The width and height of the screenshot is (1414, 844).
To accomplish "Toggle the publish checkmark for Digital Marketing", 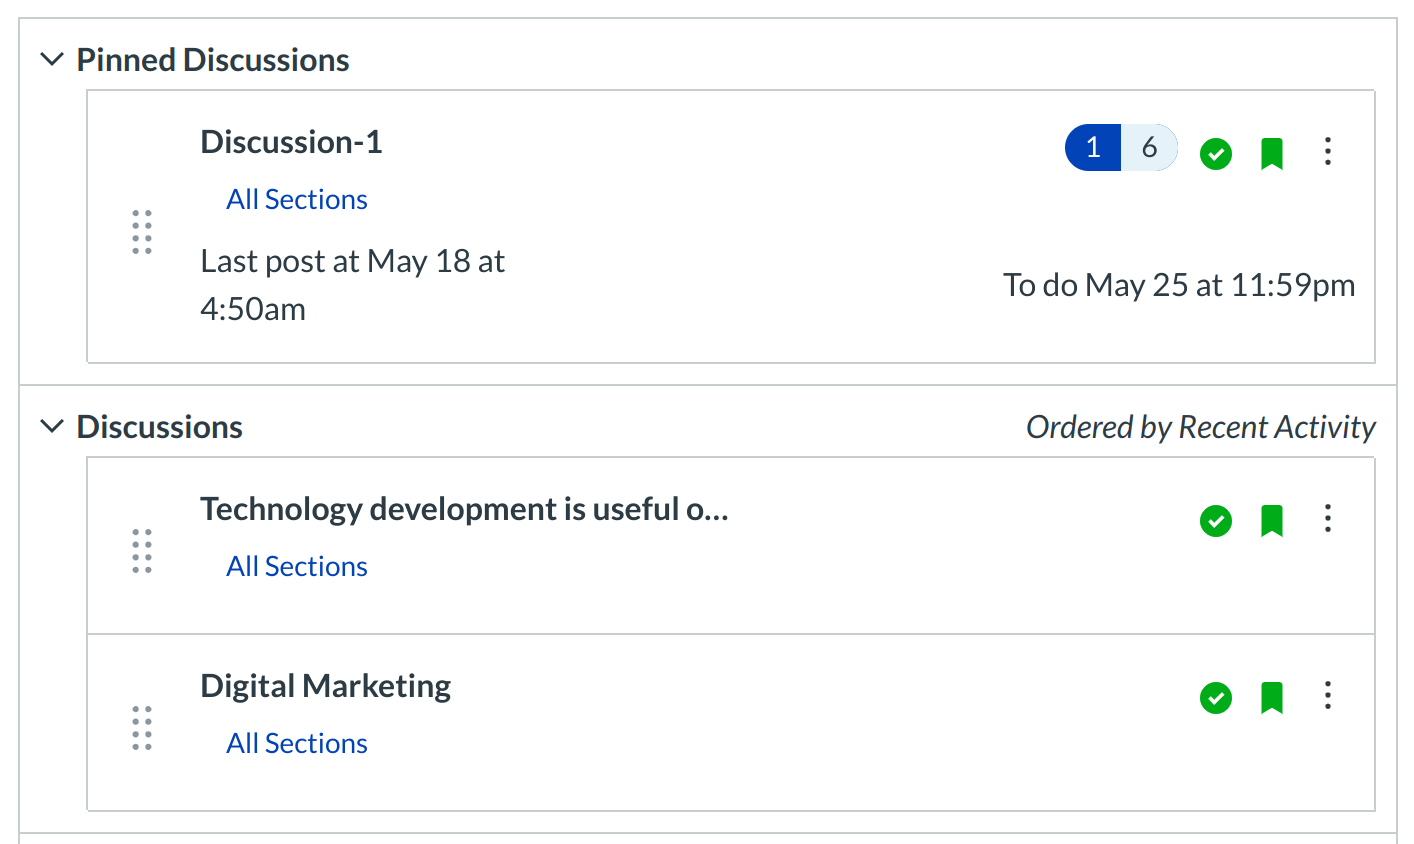I will tap(1215, 698).
